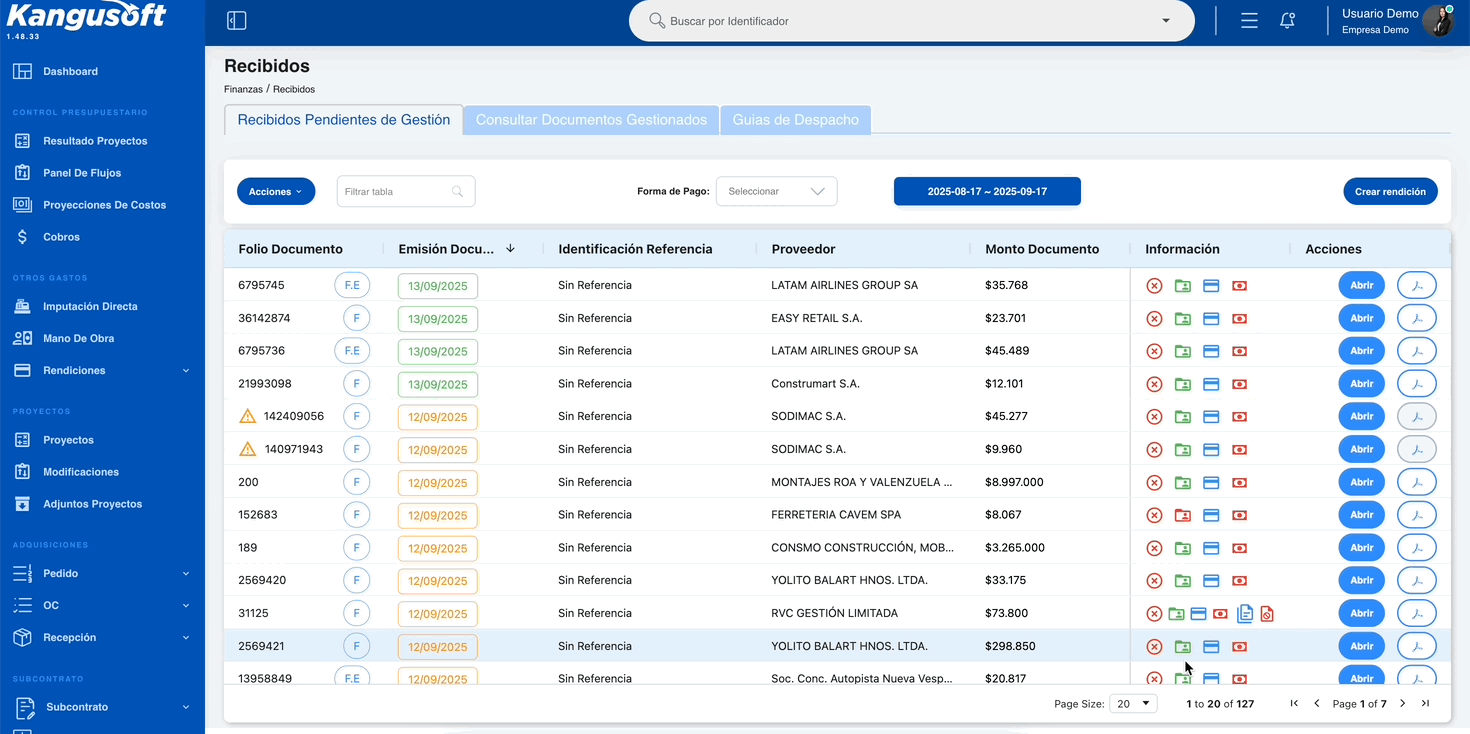Collapse the sidebar with the panel icon
The image size is (1470, 734).
tap(237, 21)
